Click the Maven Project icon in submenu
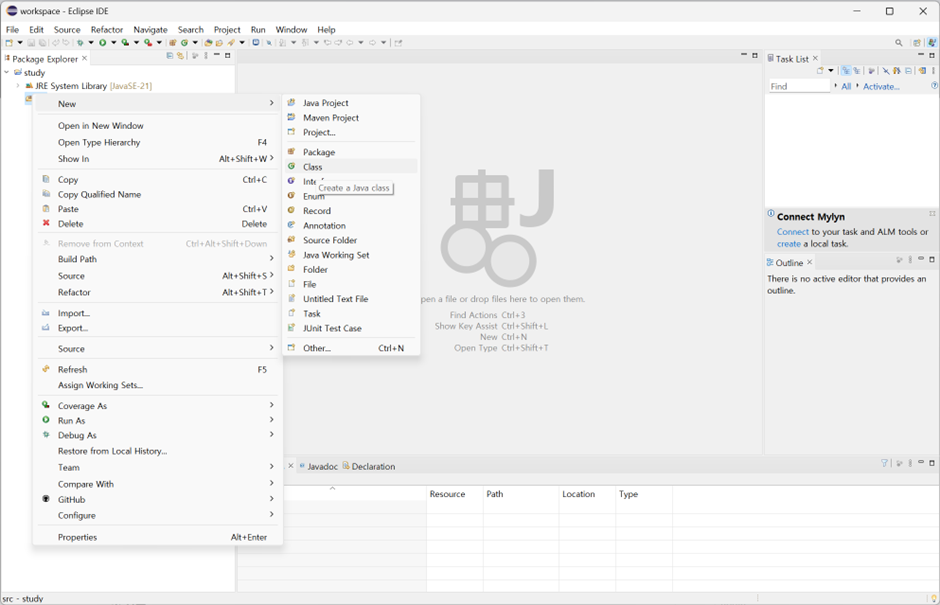 pos(291,118)
